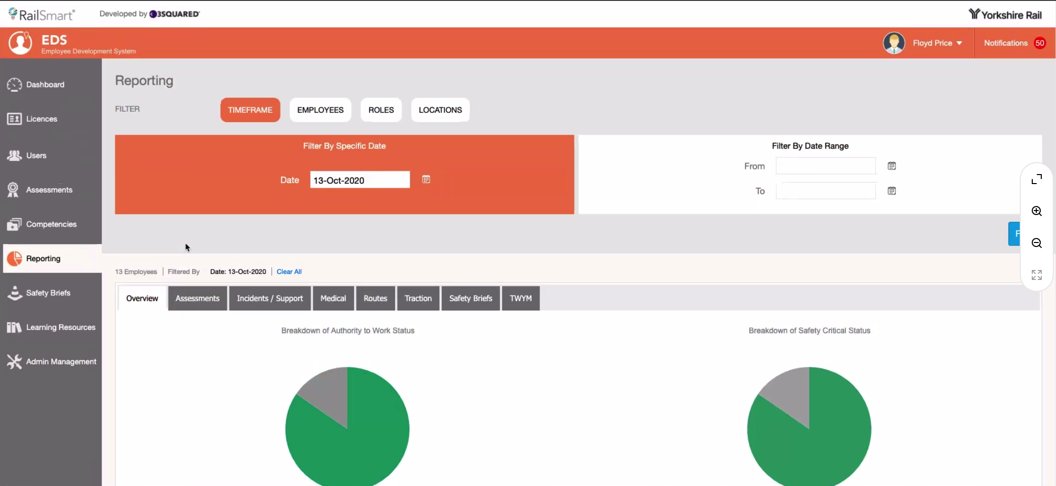
Task: Click the zoom in magnifier icon
Action: tap(1036, 211)
